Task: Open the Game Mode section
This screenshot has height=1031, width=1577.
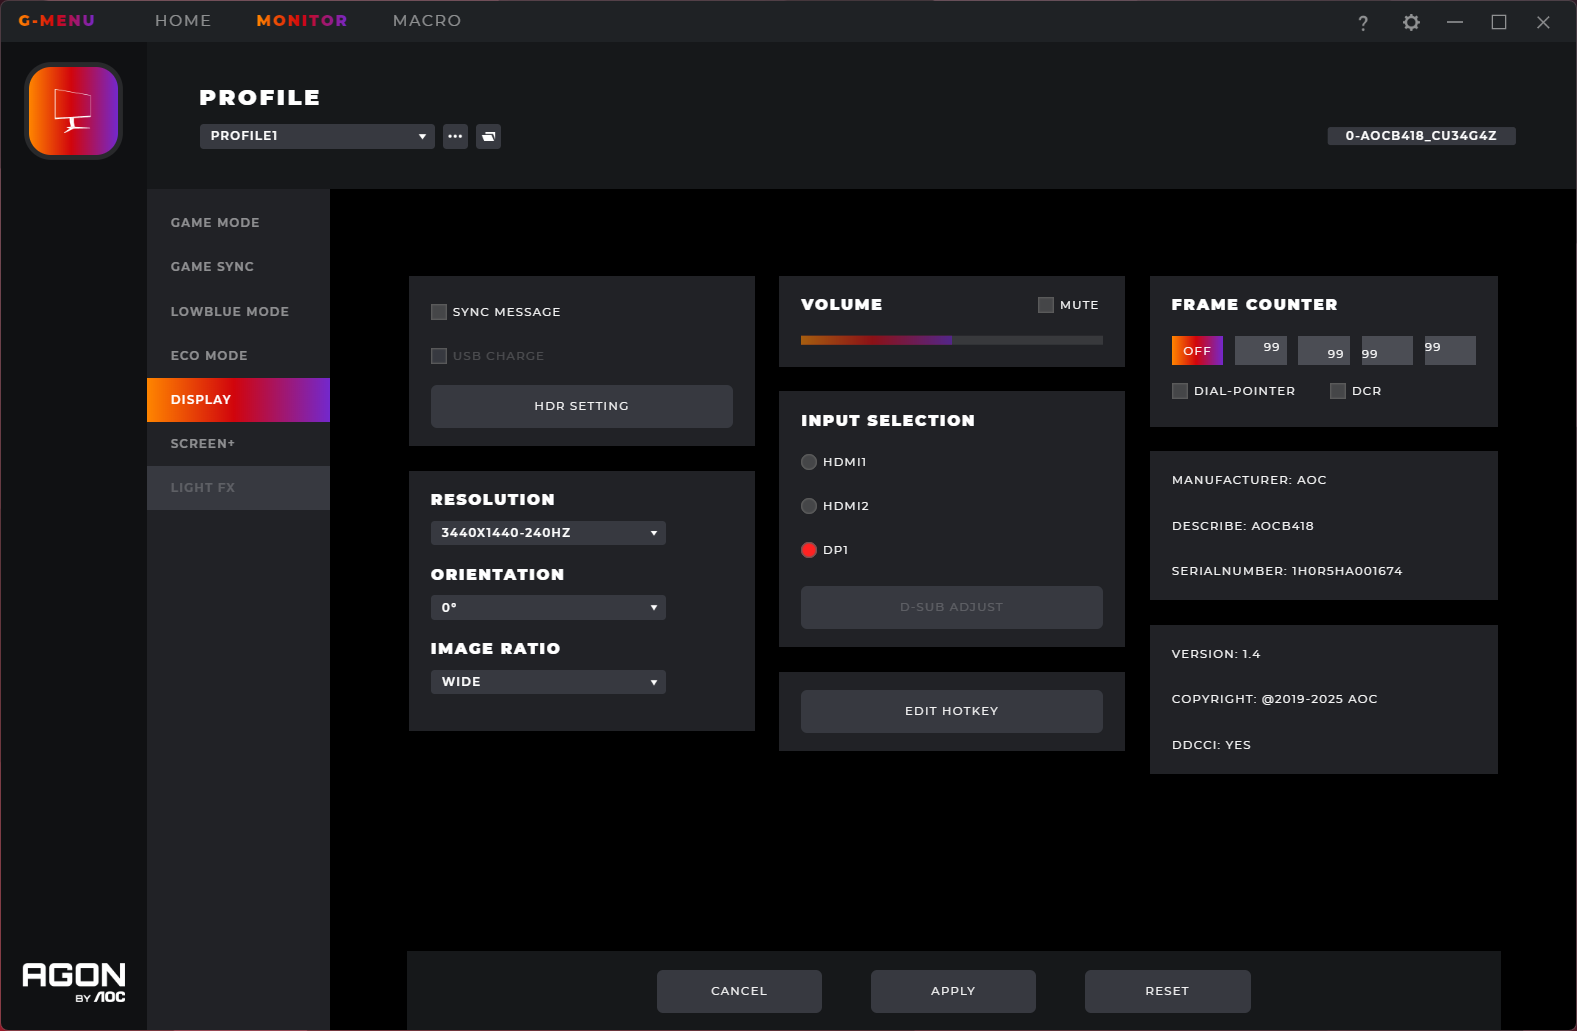Action: 238,223
